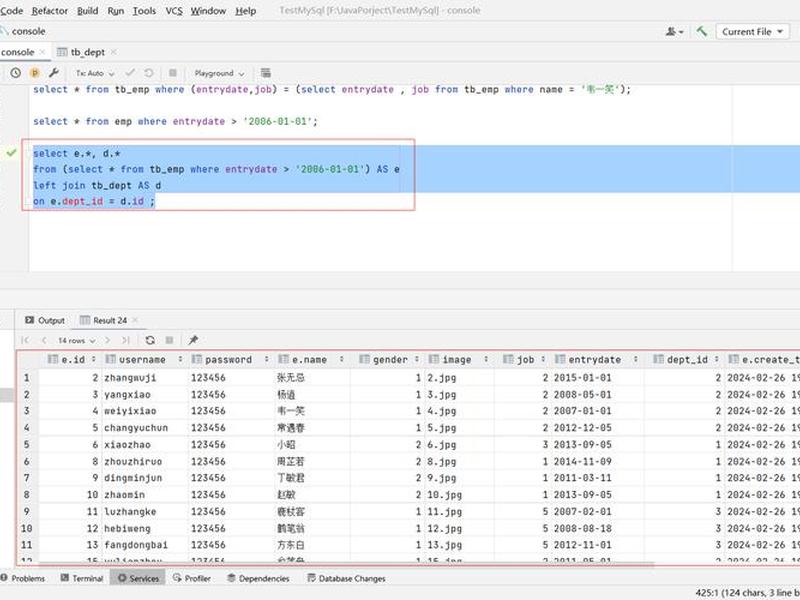Open the Dependencies tool window

click(x=258, y=578)
